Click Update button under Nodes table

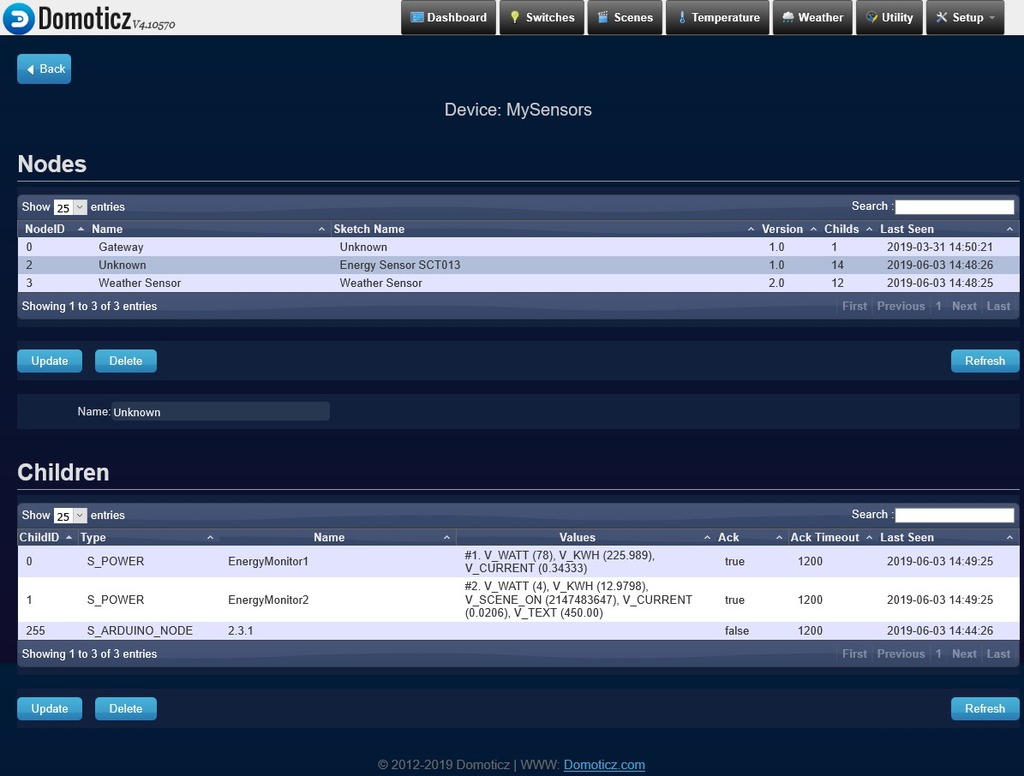(50, 361)
